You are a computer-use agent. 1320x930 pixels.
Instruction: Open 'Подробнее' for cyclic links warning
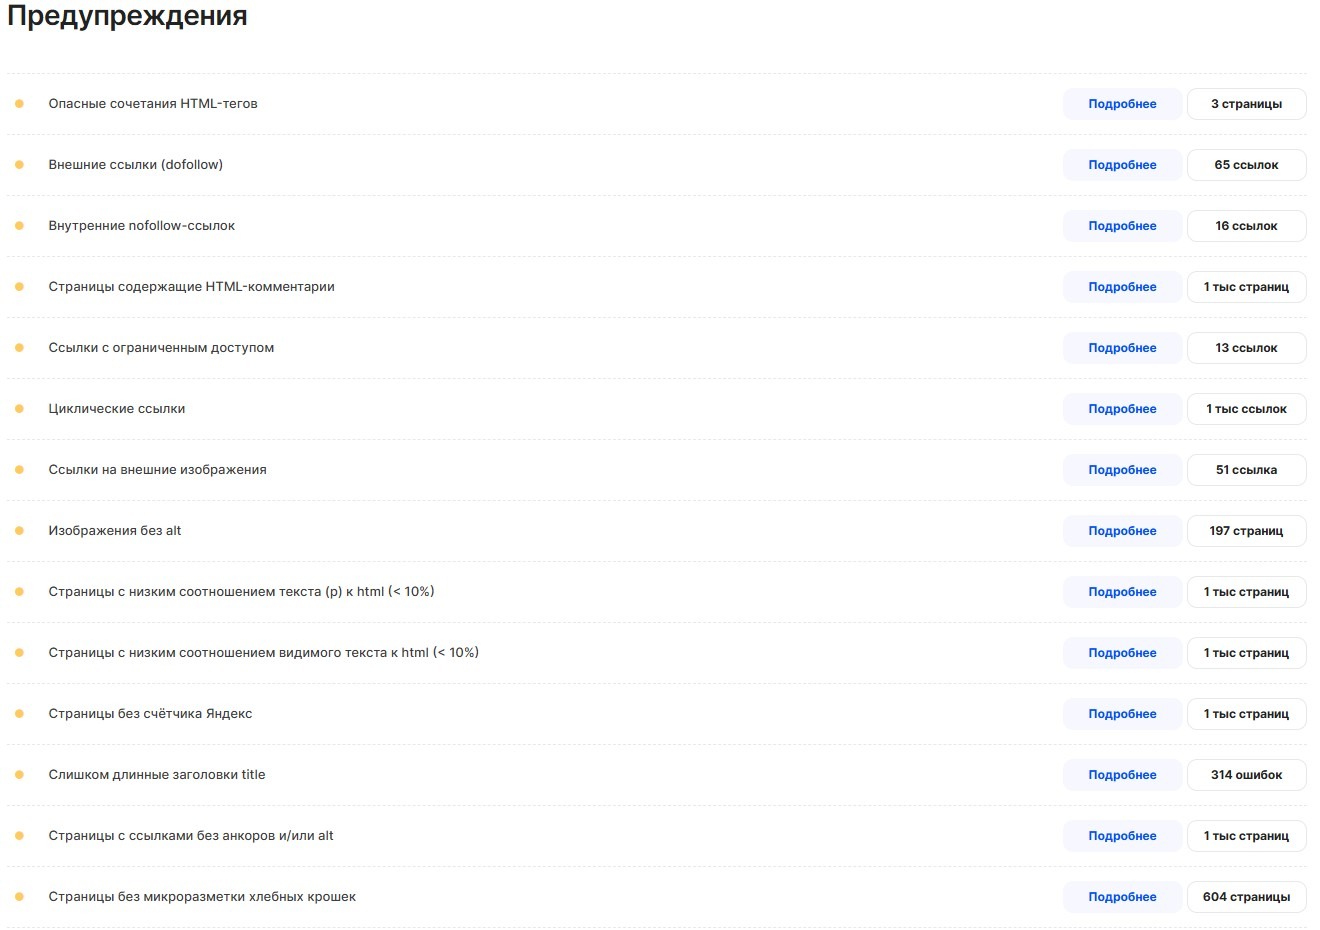coord(1122,409)
